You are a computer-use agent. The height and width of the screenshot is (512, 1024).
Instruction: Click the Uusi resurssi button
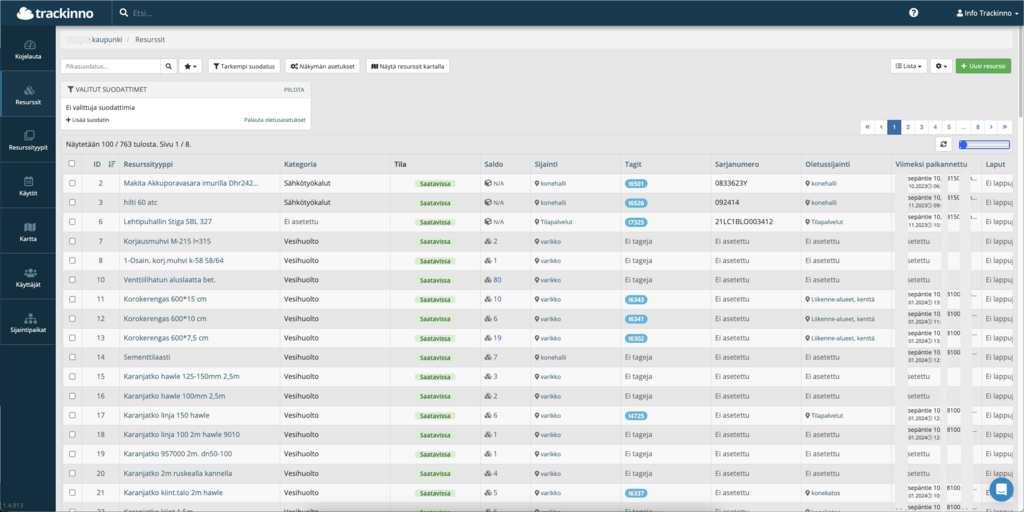983,66
